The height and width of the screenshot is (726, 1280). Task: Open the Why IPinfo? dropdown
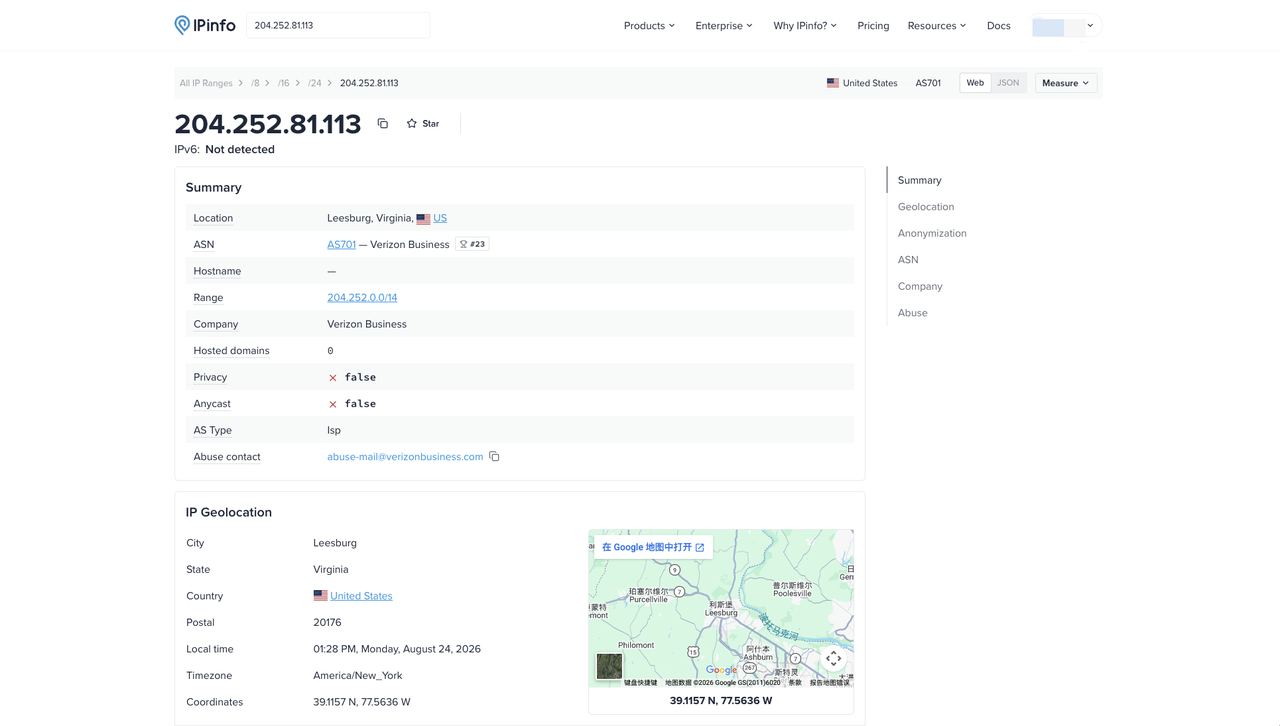click(x=805, y=25)
